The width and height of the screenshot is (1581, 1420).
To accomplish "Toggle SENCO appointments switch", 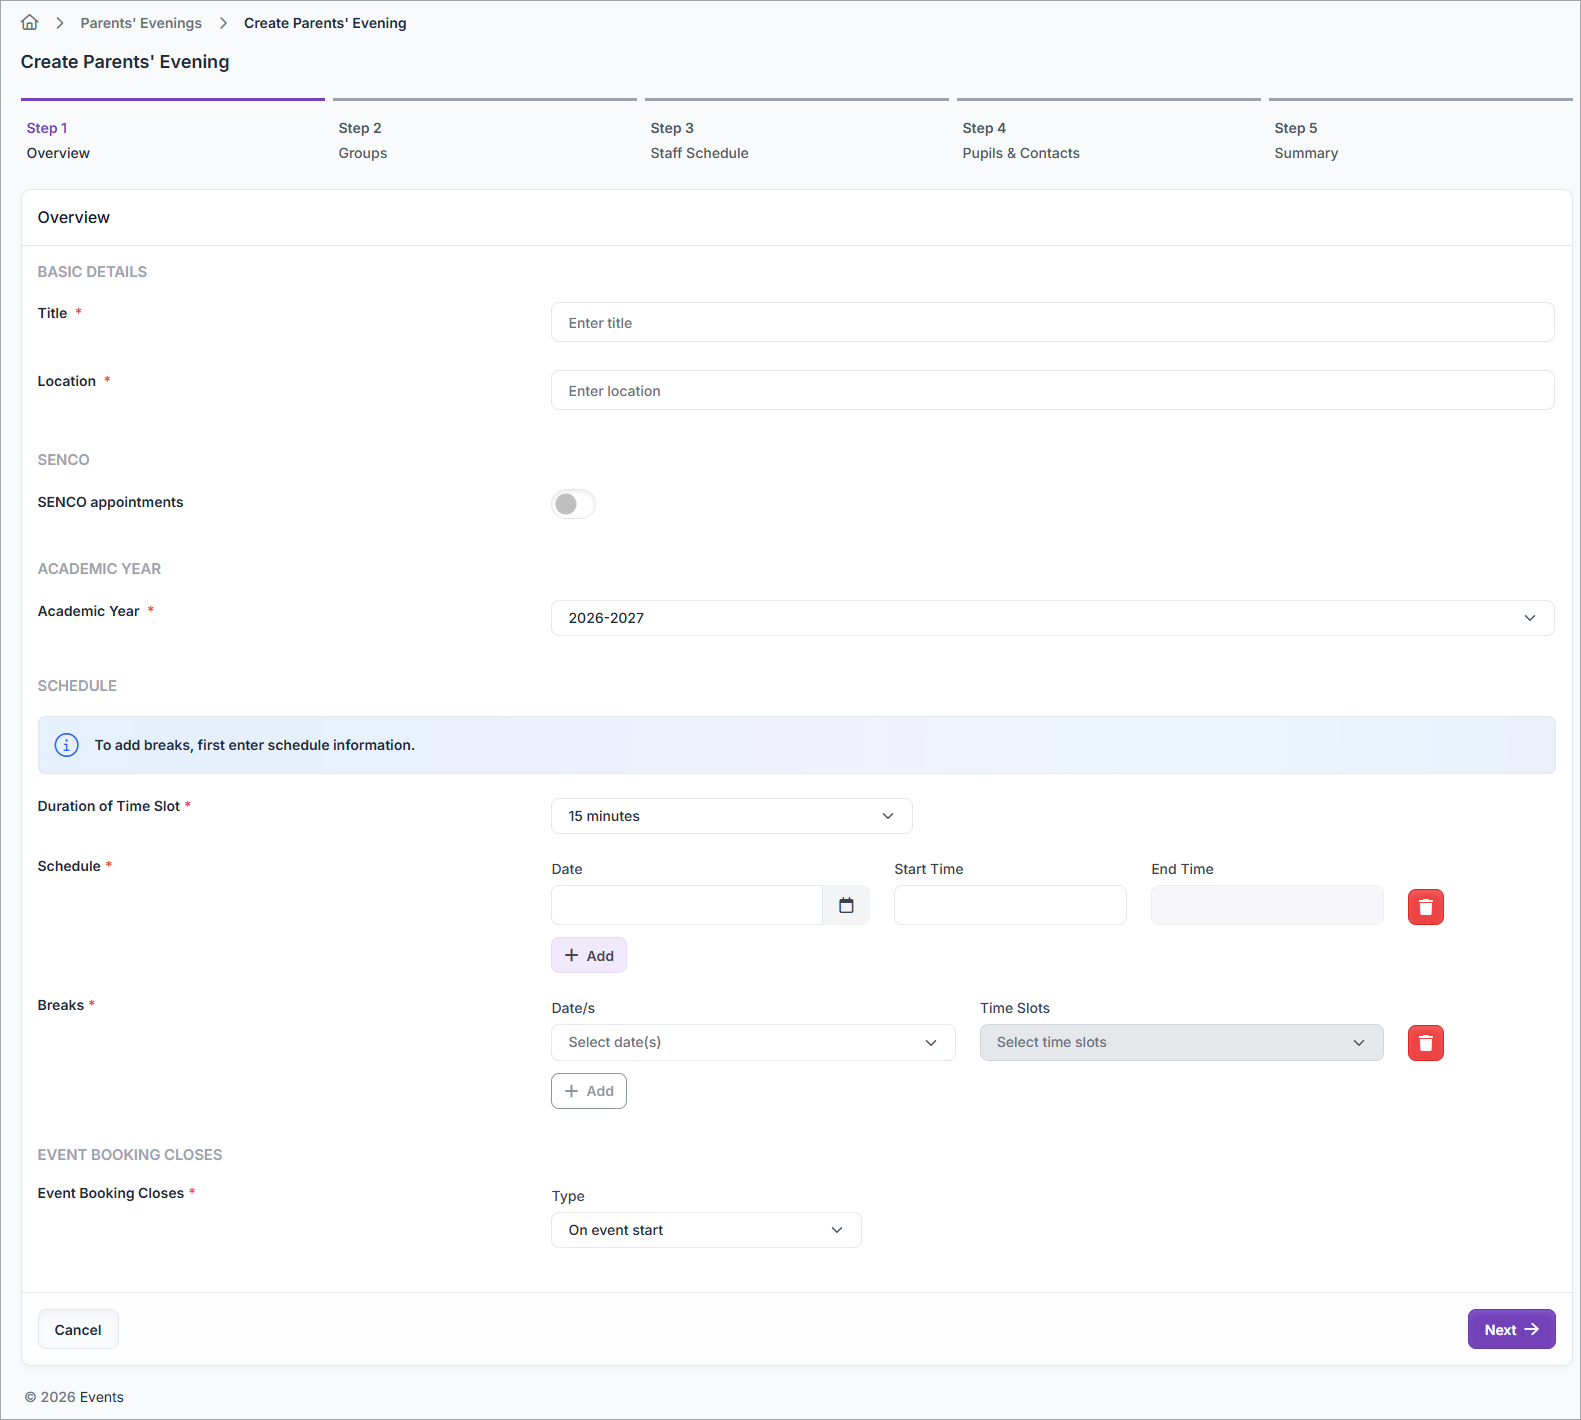I will pos(573,504).
